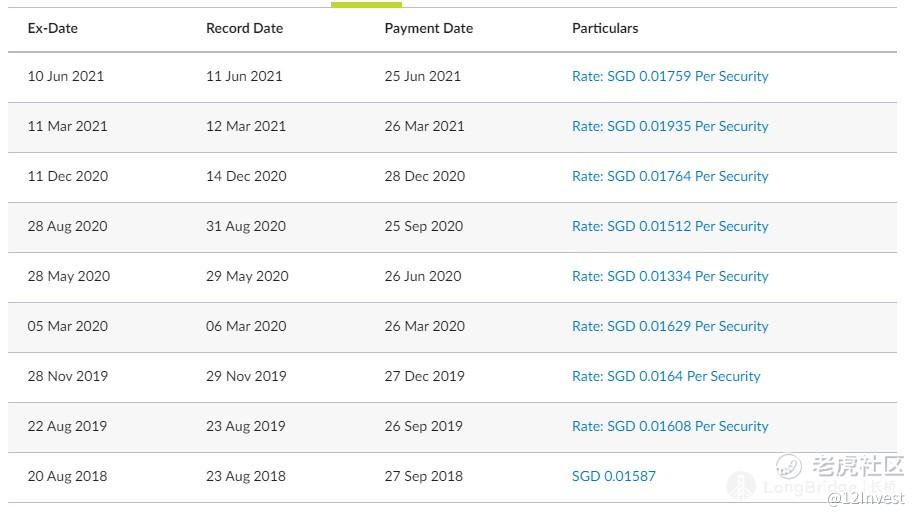922x519 pixels.
Task: Open the SGD 0.01764 Per Security rate link
Action: click(x=670, y=176)
